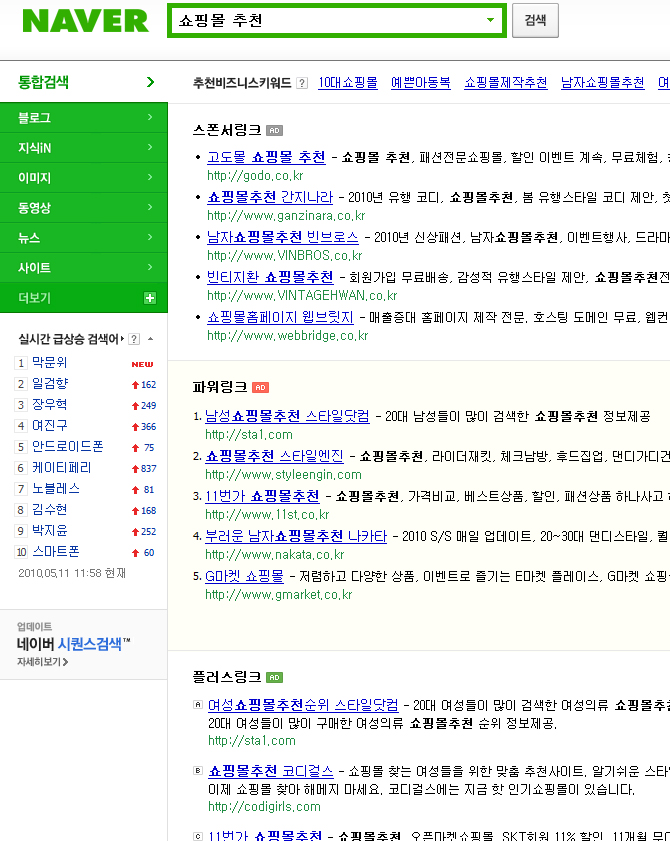Click help icon beside 실시간 급상승 검색어

[x=134, y=340]
